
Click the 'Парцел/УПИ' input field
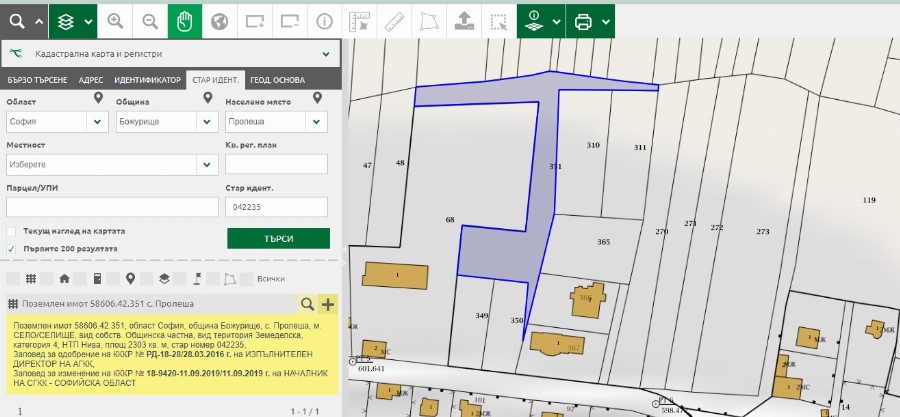[111, 207]
